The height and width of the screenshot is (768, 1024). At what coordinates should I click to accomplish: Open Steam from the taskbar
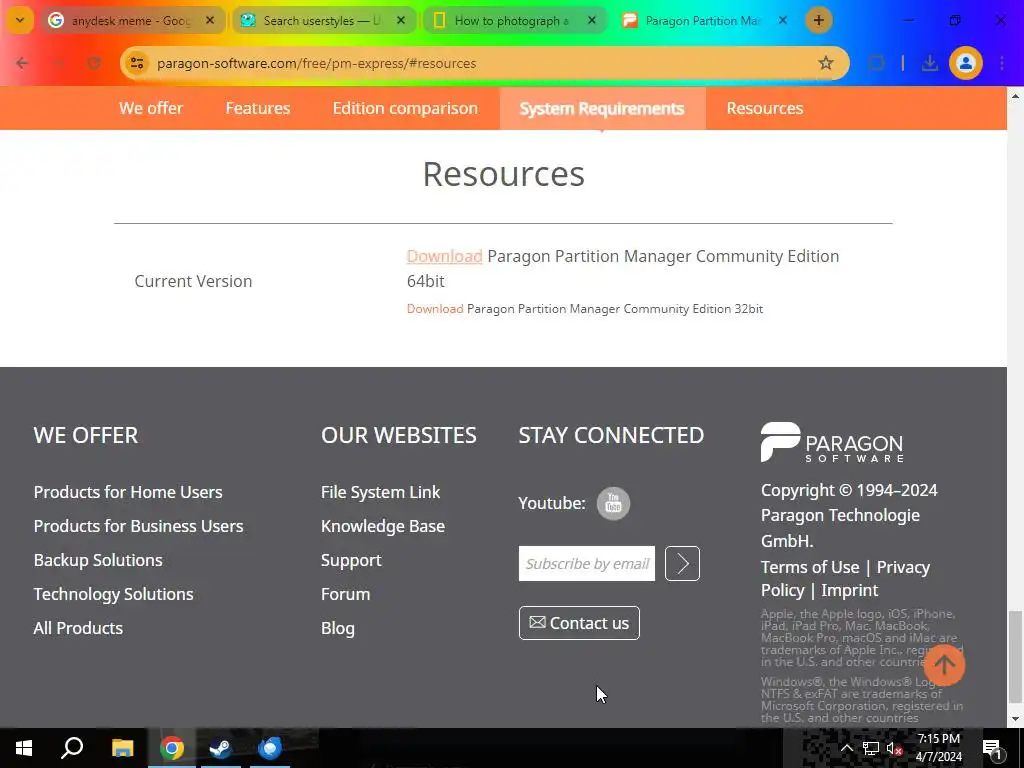tap(220, 748)
